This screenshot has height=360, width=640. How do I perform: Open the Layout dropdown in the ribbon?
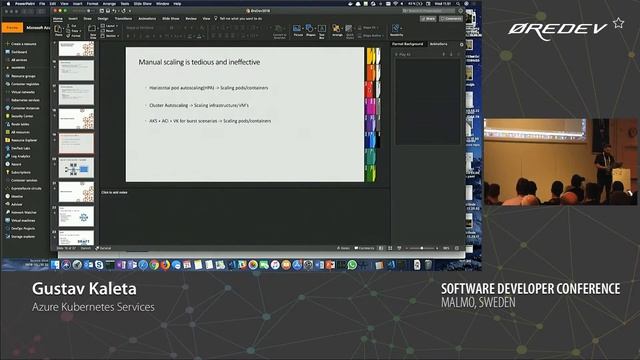tap(109, 26)
